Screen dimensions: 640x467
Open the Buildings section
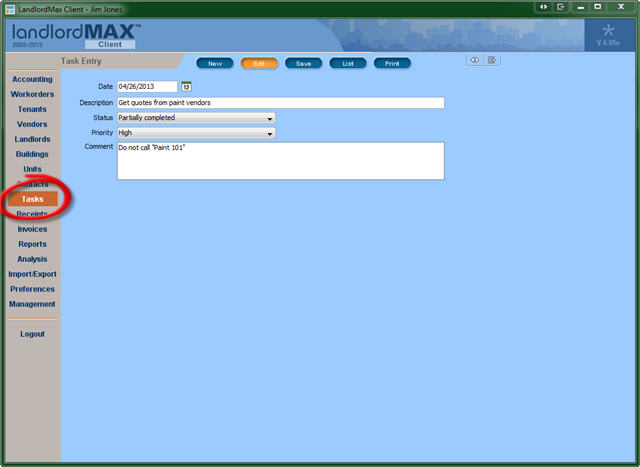coord(32,154)
